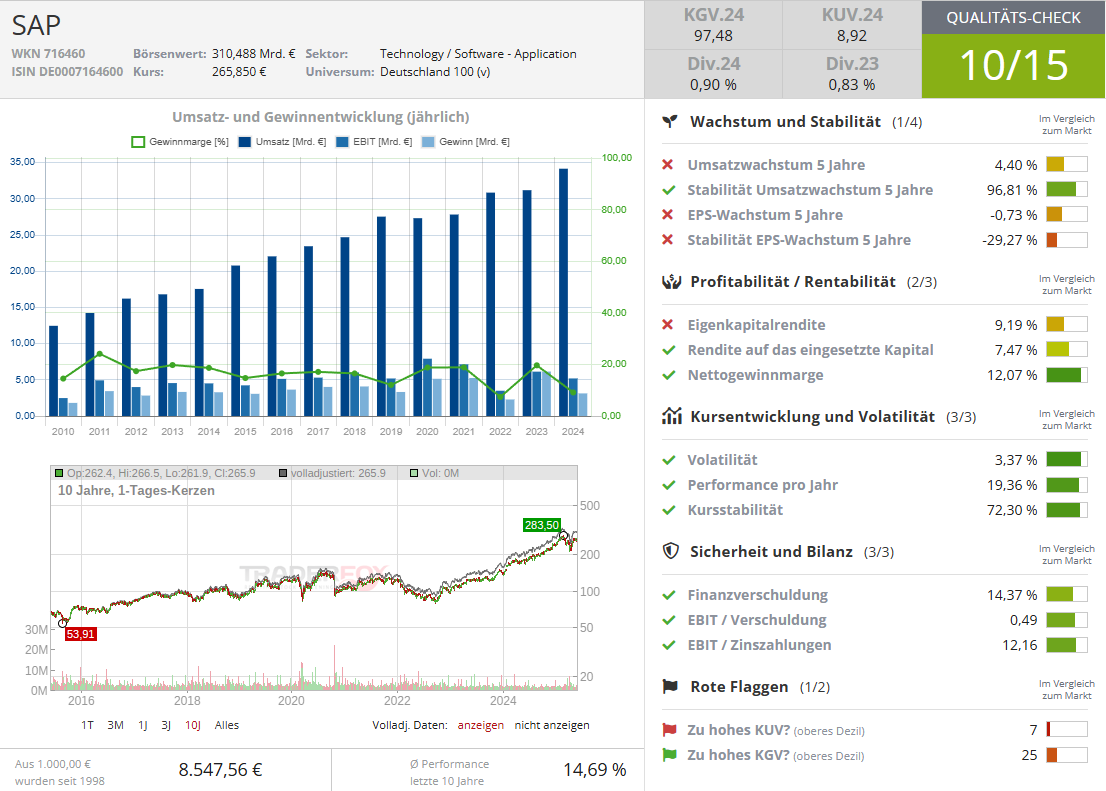Select anzeigen for Volladj. Daten
Viewport: 1106px width, 791px height.
(x=480, y=725)
